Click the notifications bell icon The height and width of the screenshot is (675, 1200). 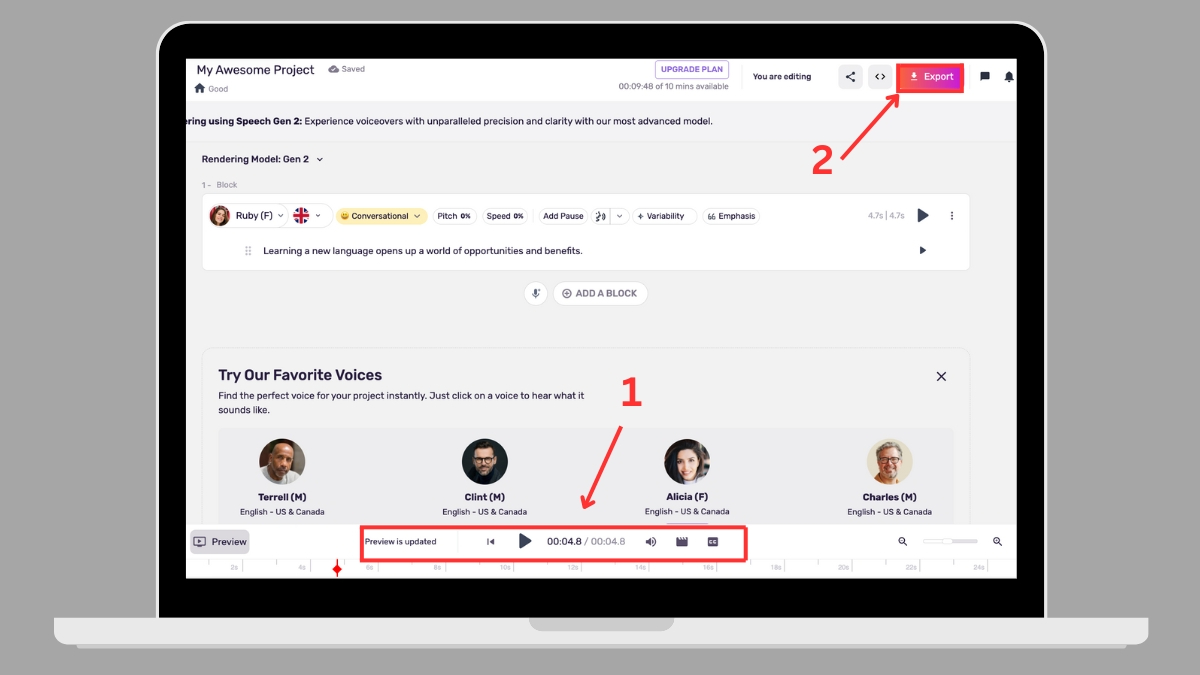coord(1009,77)
